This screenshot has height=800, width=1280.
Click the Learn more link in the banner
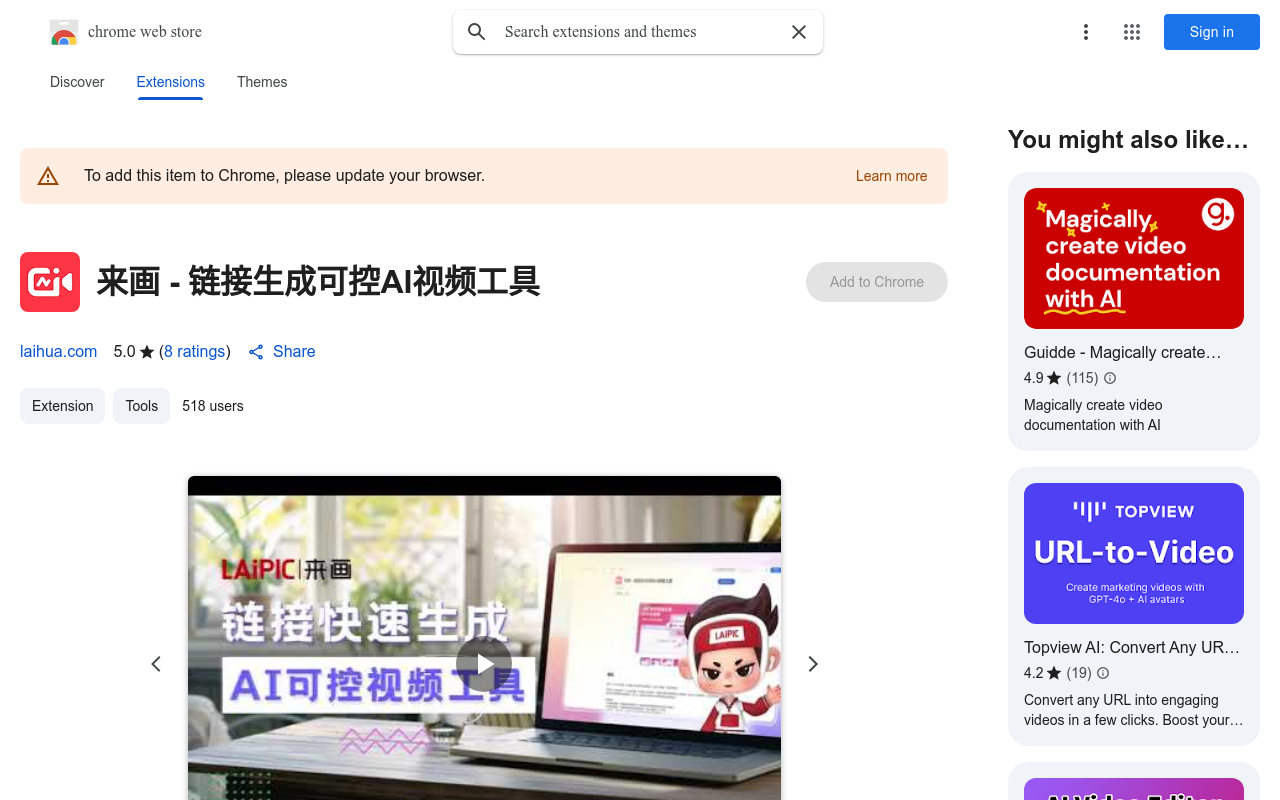(x=891, y=176)
